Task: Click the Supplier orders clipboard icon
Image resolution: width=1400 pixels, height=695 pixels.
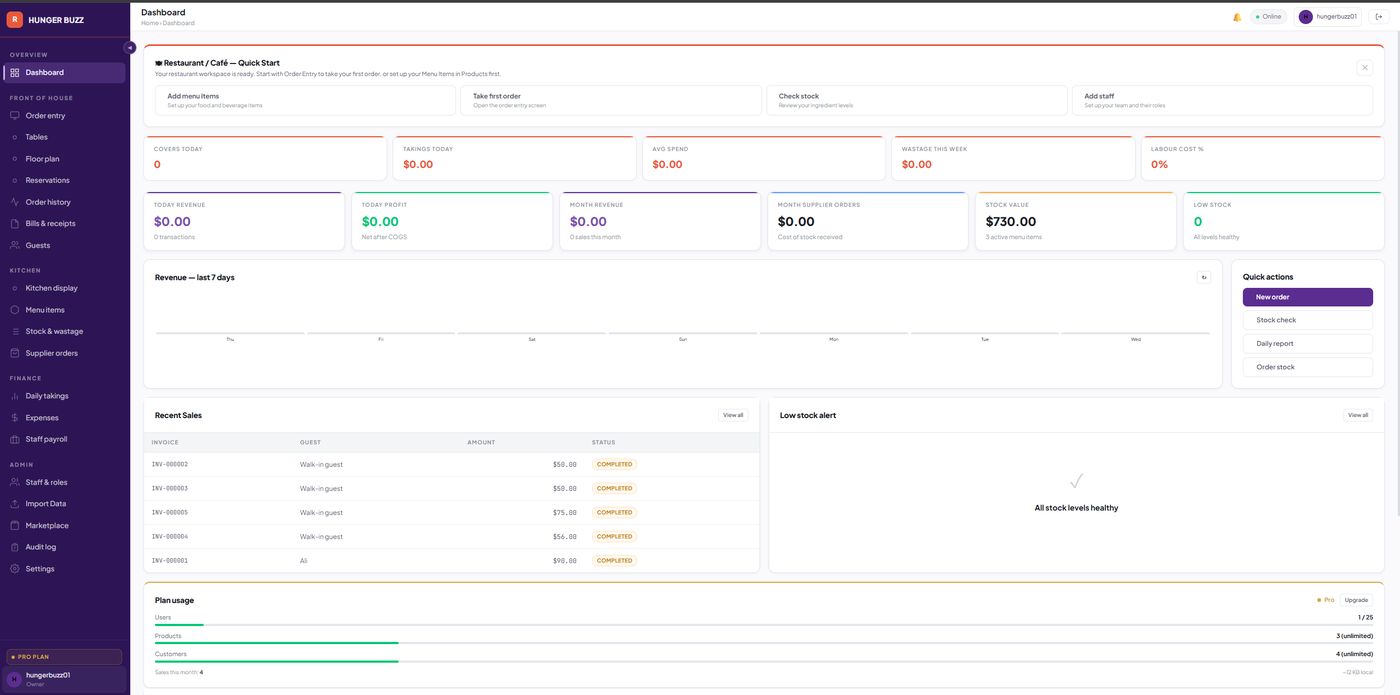Action: pyautogui.click(x=15, y=353)
